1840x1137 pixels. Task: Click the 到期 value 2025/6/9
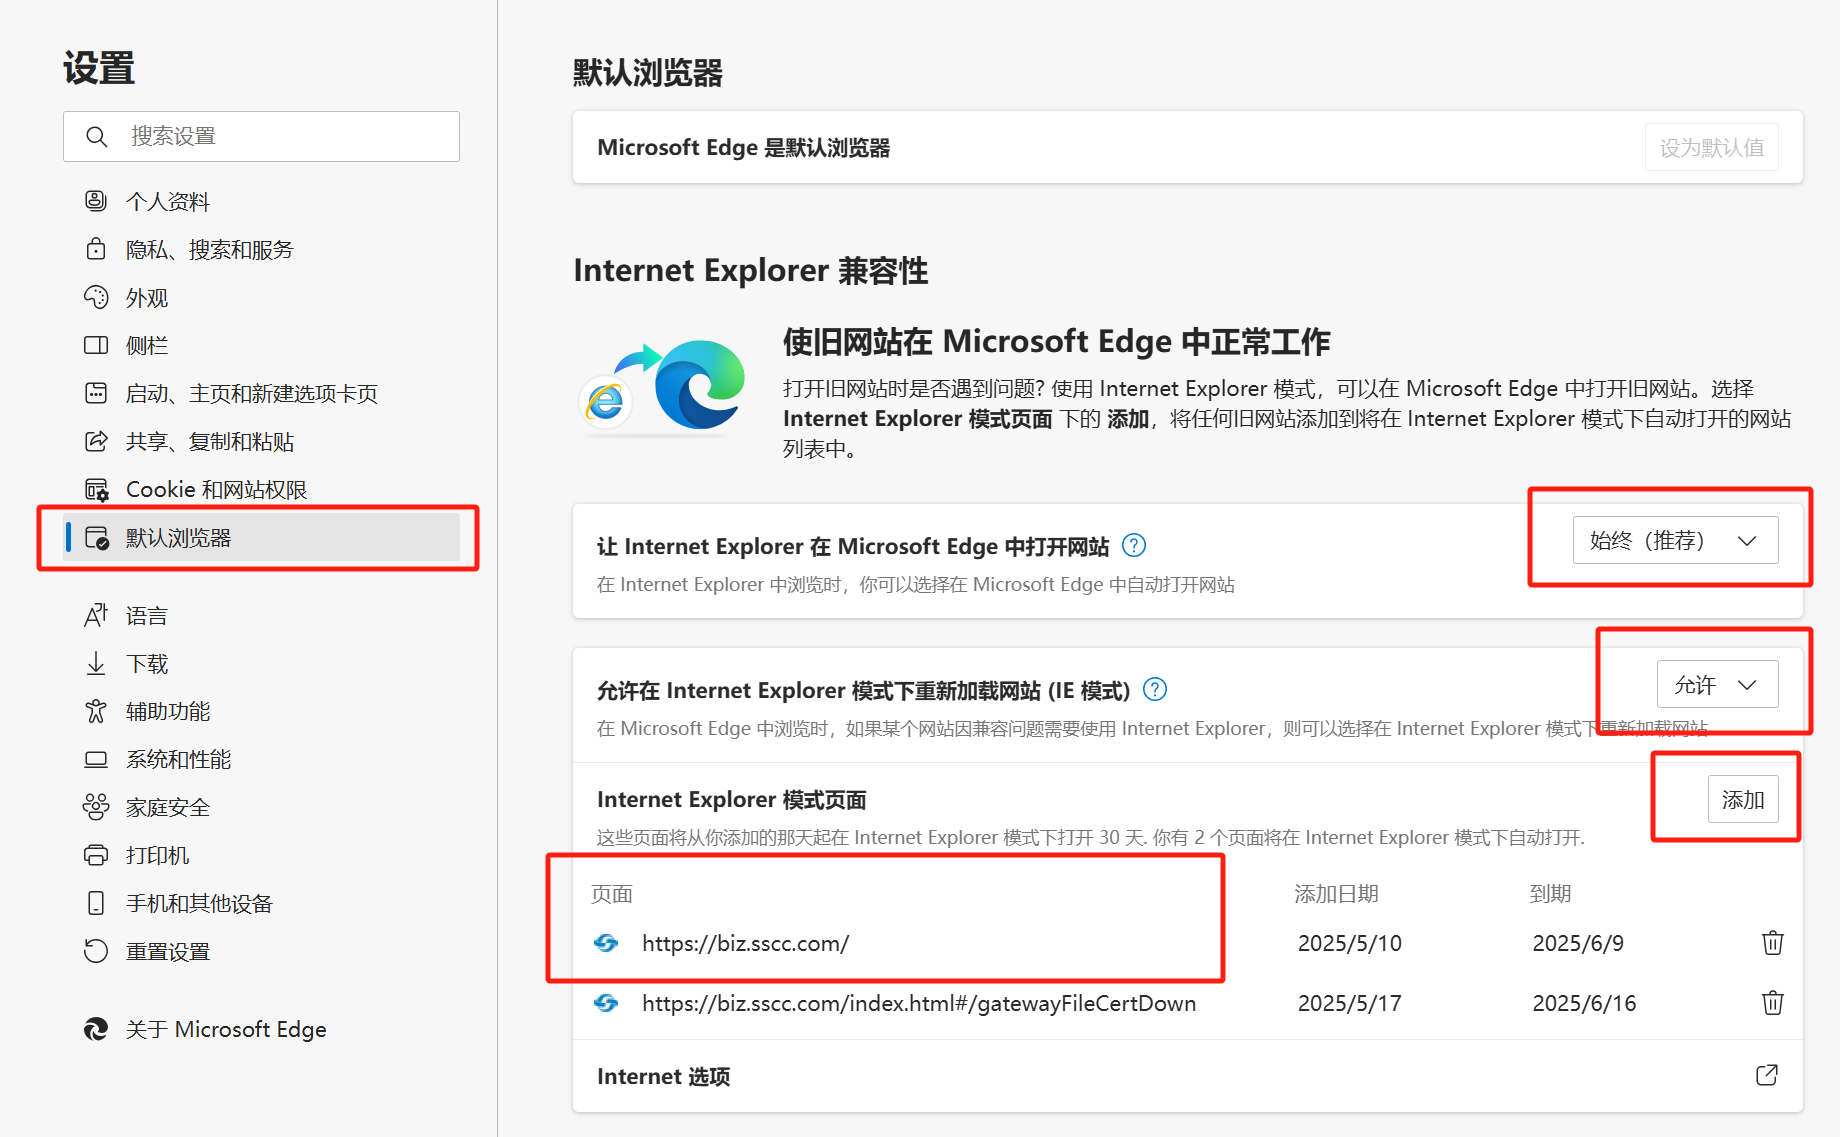[1578, 943]
